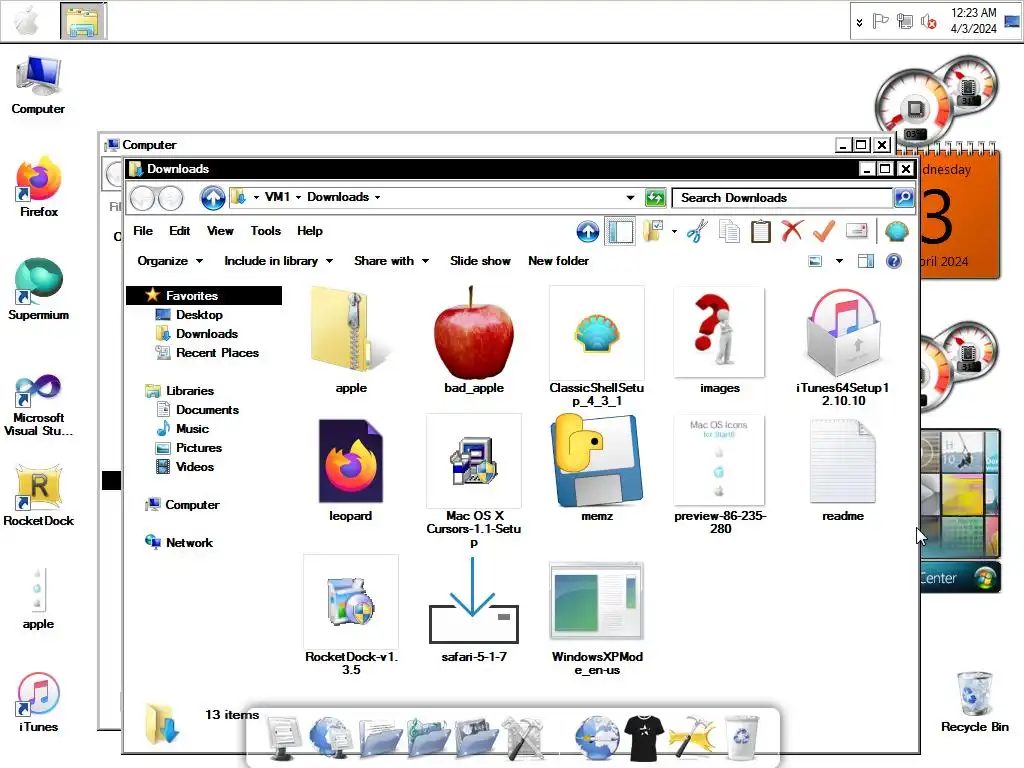Click the Paste clipboard icon
Screen dimensions: 1024x768
pyautogui.click(x=760, y=231)
